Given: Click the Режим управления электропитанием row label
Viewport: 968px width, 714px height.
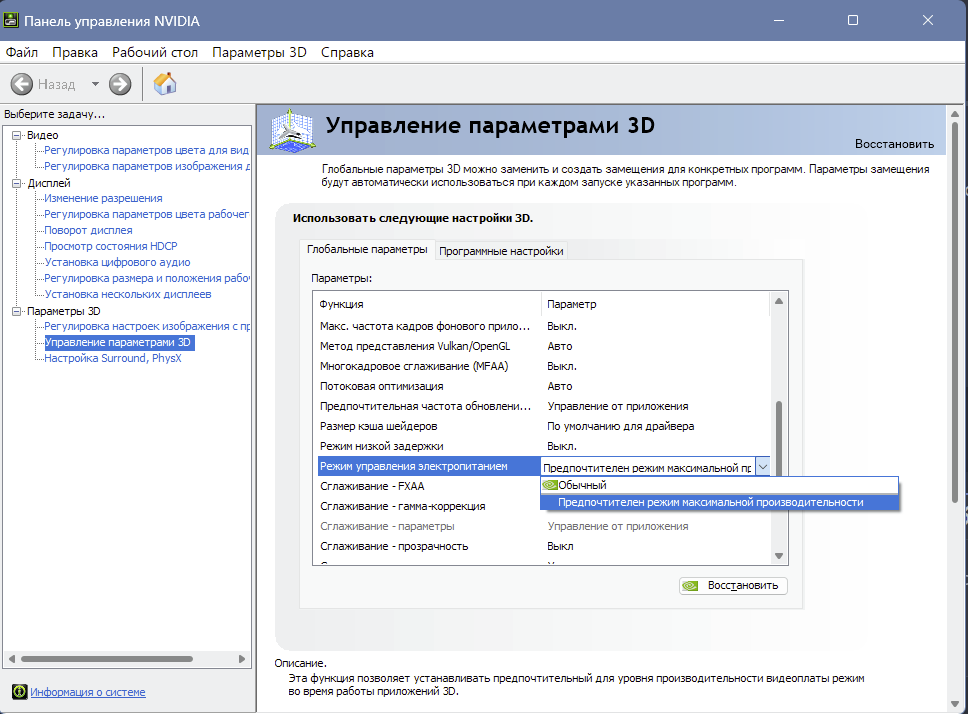Looking at the screenshot, I should click(414, 467).
